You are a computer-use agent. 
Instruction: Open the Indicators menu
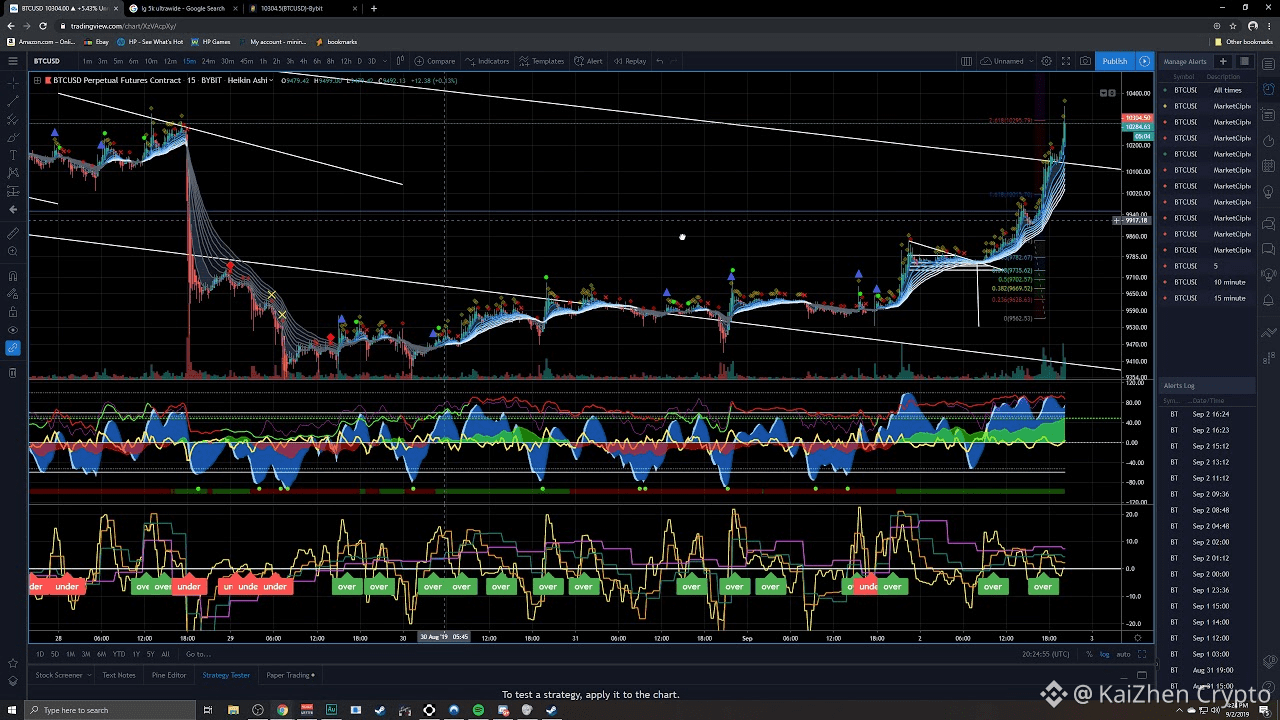coord(487,61)
